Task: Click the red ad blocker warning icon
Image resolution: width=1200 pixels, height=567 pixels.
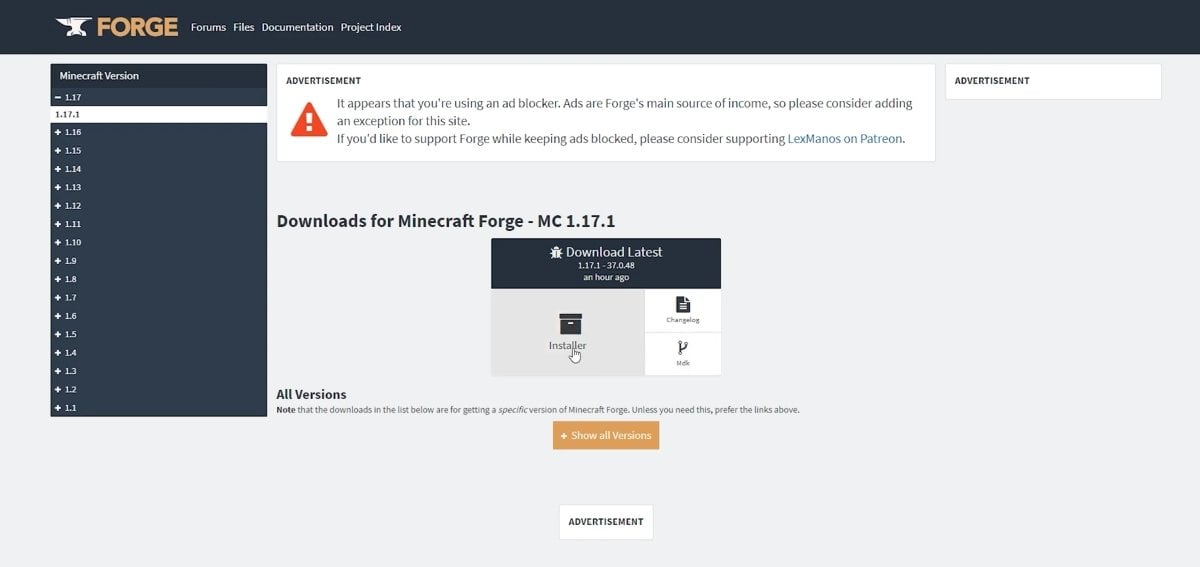Action: (309, 119)
